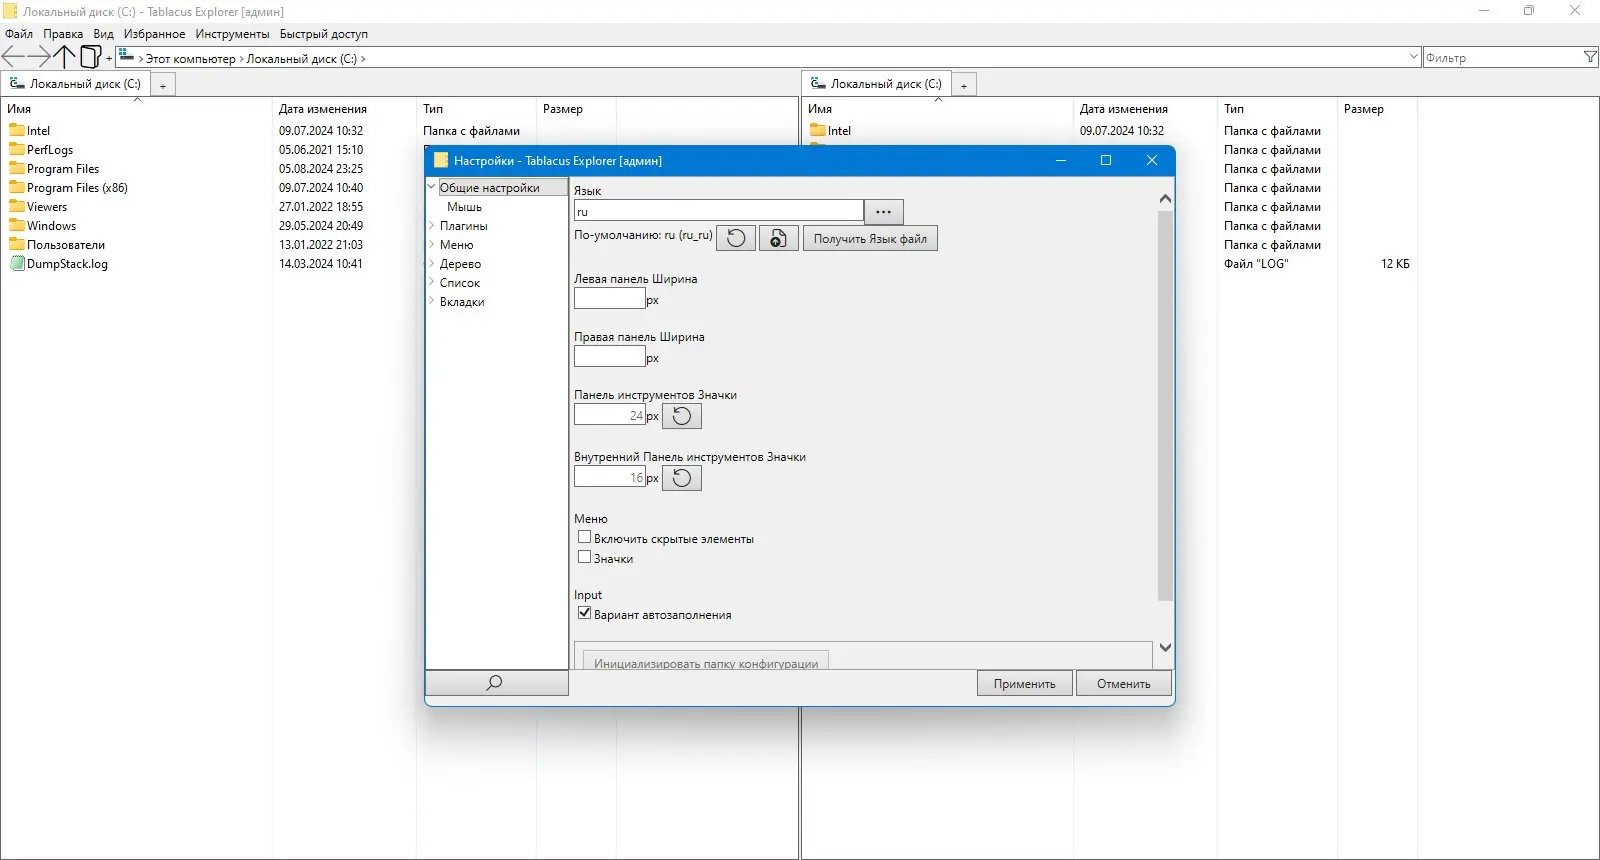Image resolution: width=1600 pixels, height=860 pixels.
Task: Expand the Список tree node
Action: (x=432, y=282)
